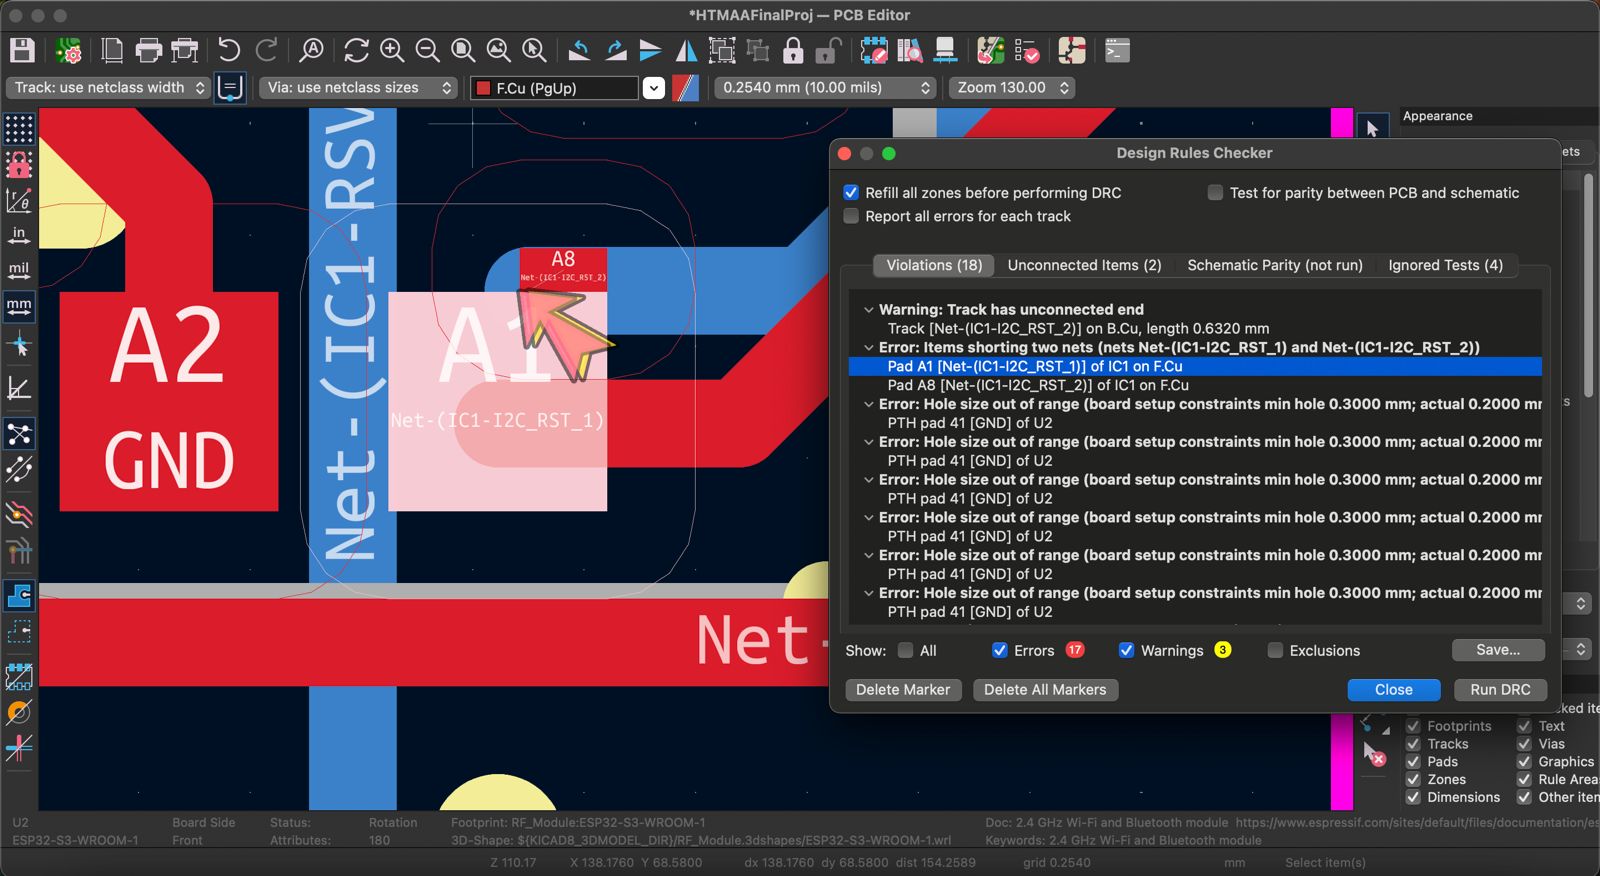Select Pad A8 violation entry in list

(x=1038, y=385)
